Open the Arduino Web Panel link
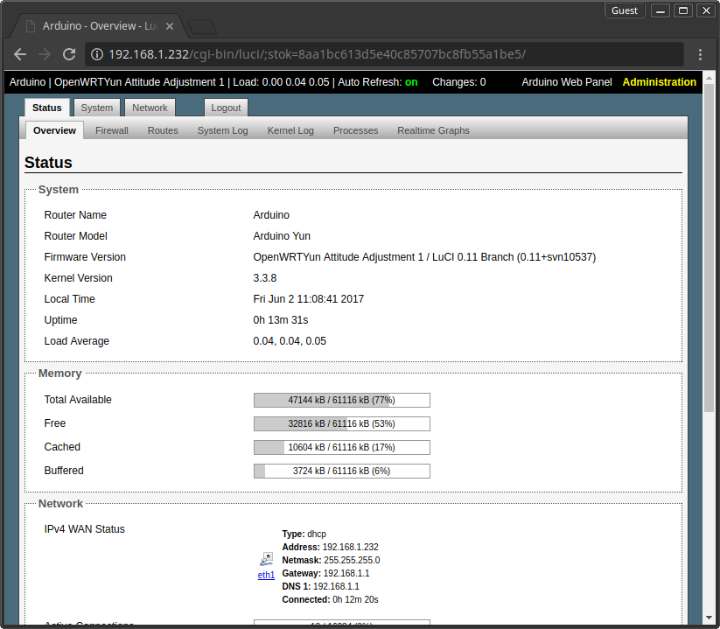The height and width of the screenshot is (629, 720). pyautogui.click(x=567, y=82)
